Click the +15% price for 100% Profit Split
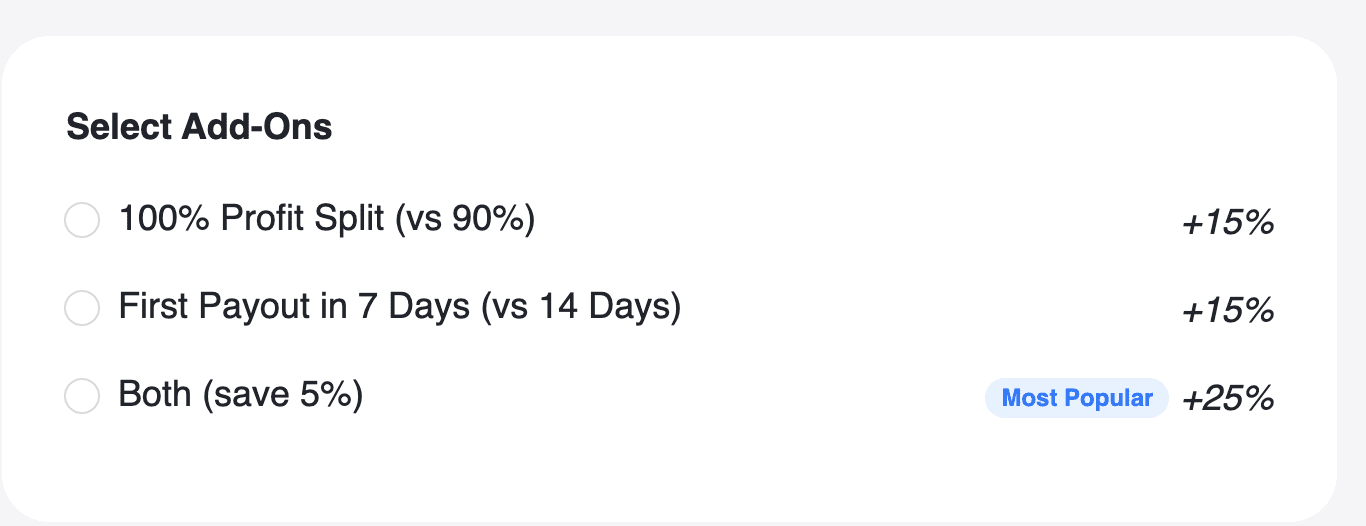This screenshot has height=526, width=1366. pos(1228,223)
